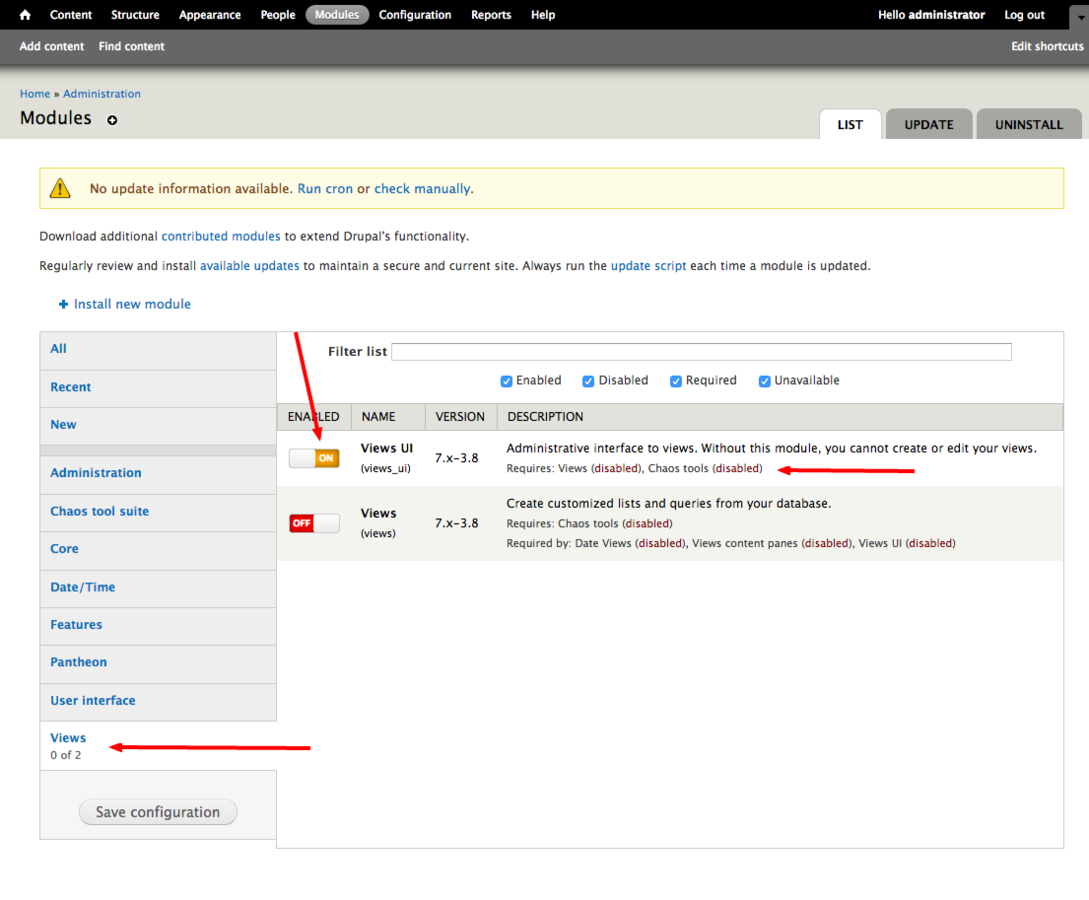Viewport: 1089px width, 900px height.
Task: Open the Modules menu item
Action: coord(337,15)
